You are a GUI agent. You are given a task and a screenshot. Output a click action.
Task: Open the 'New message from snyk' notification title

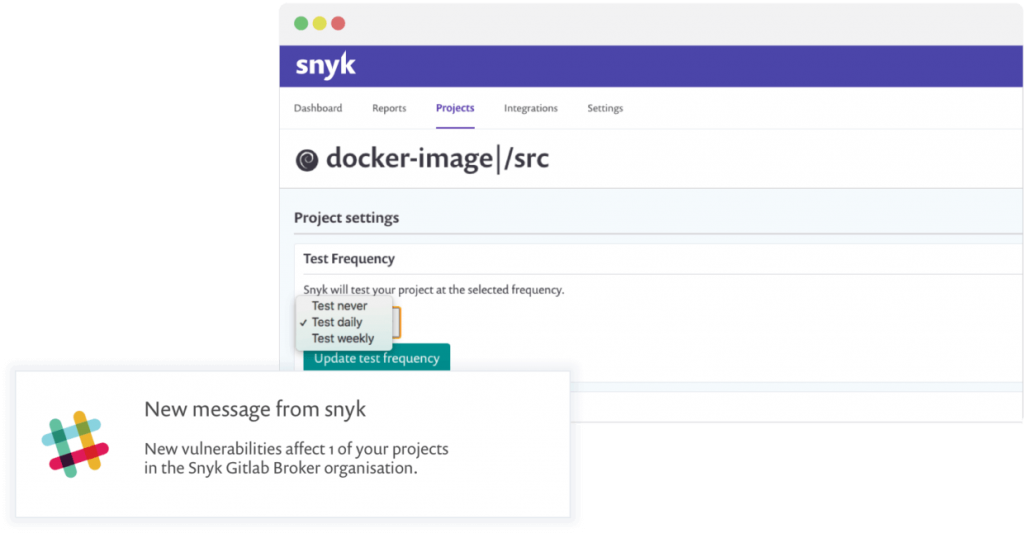point(255,409)
